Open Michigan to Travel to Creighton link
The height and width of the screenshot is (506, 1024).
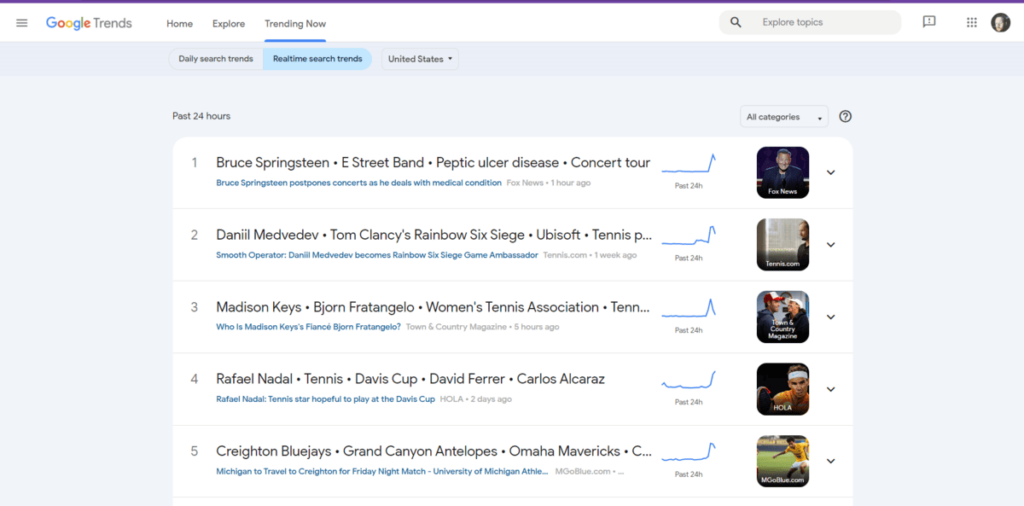tap(382, 471)
